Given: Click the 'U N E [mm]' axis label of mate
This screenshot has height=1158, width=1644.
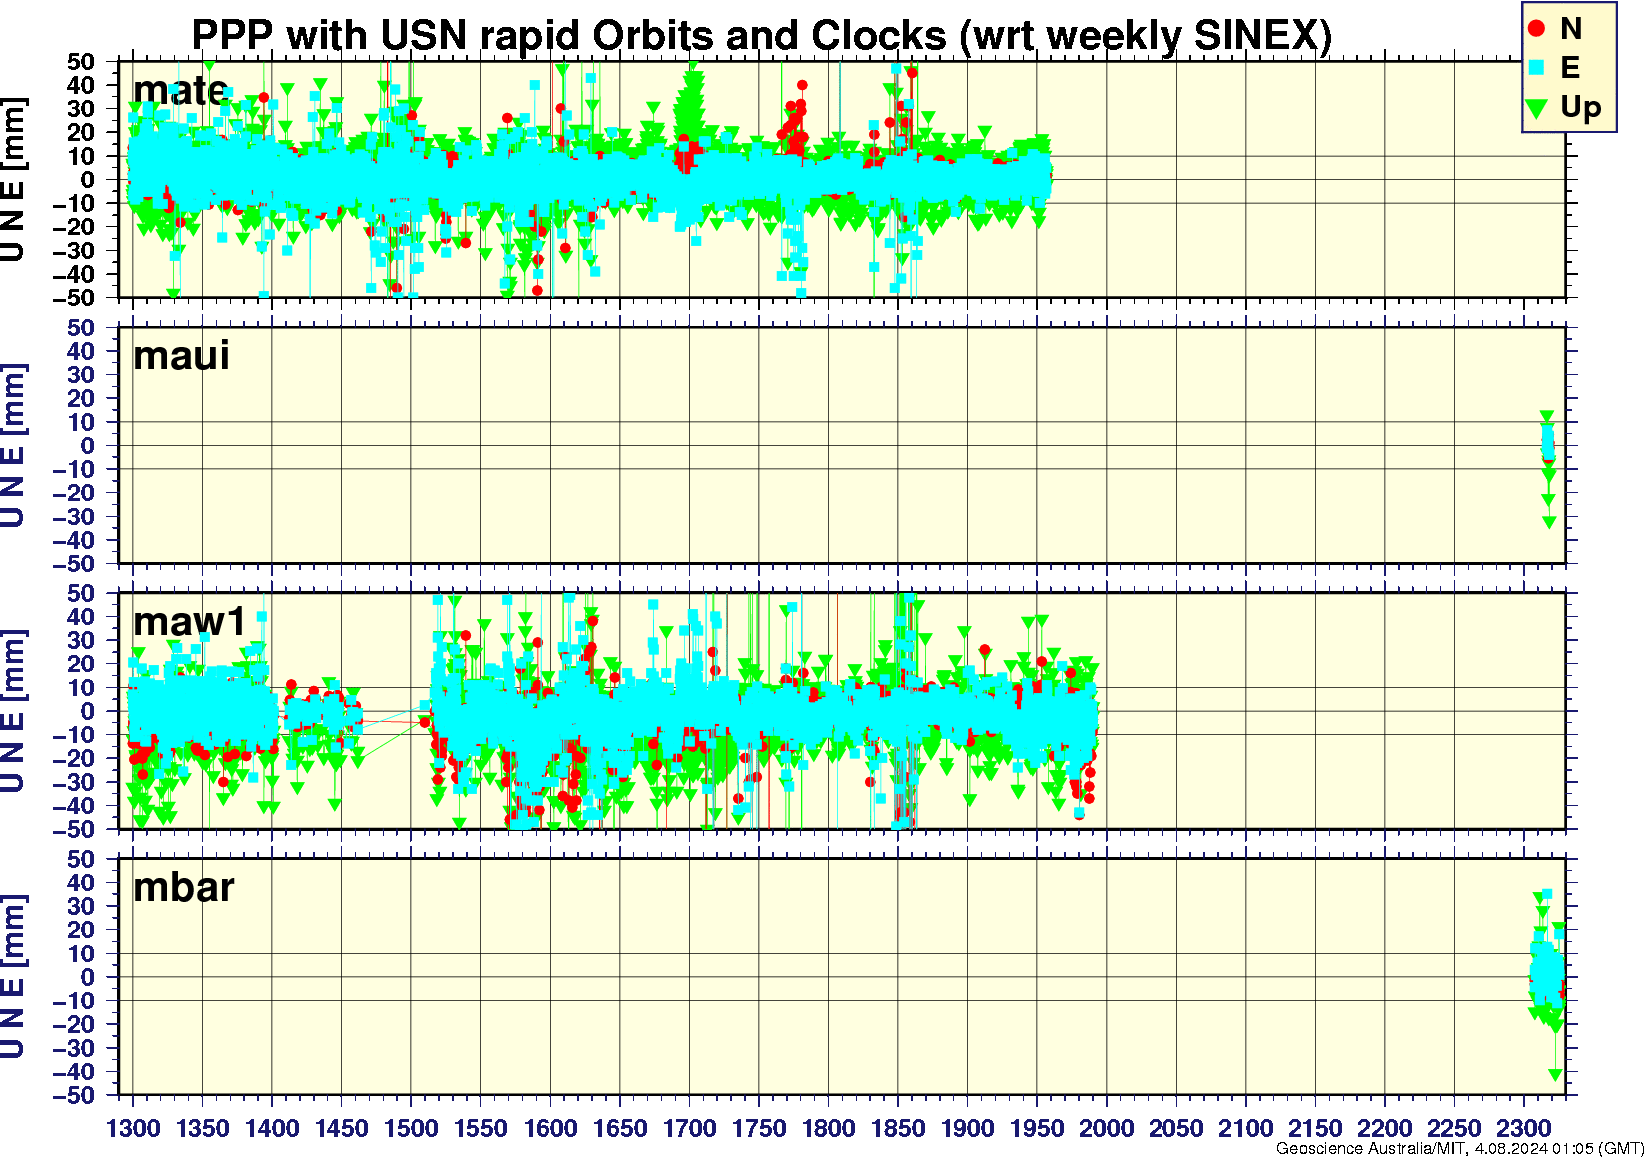Looking at the screenshot, I should [x=13, y=180].
